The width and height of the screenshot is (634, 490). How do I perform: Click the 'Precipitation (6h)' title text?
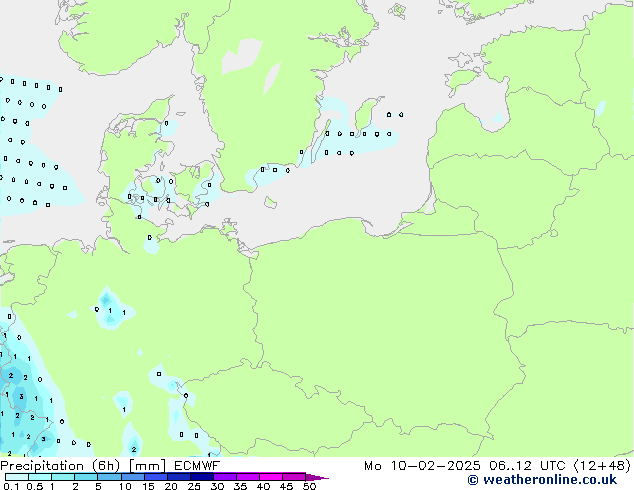[x=60, y=466]
